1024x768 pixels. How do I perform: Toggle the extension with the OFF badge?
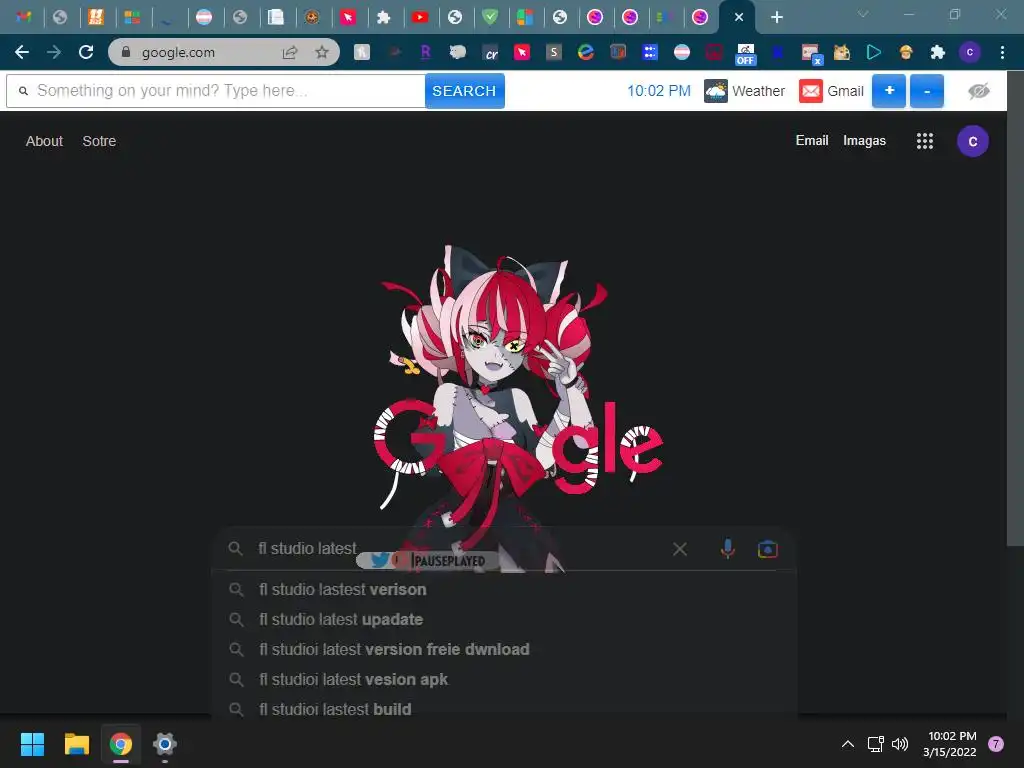(745, 54)
